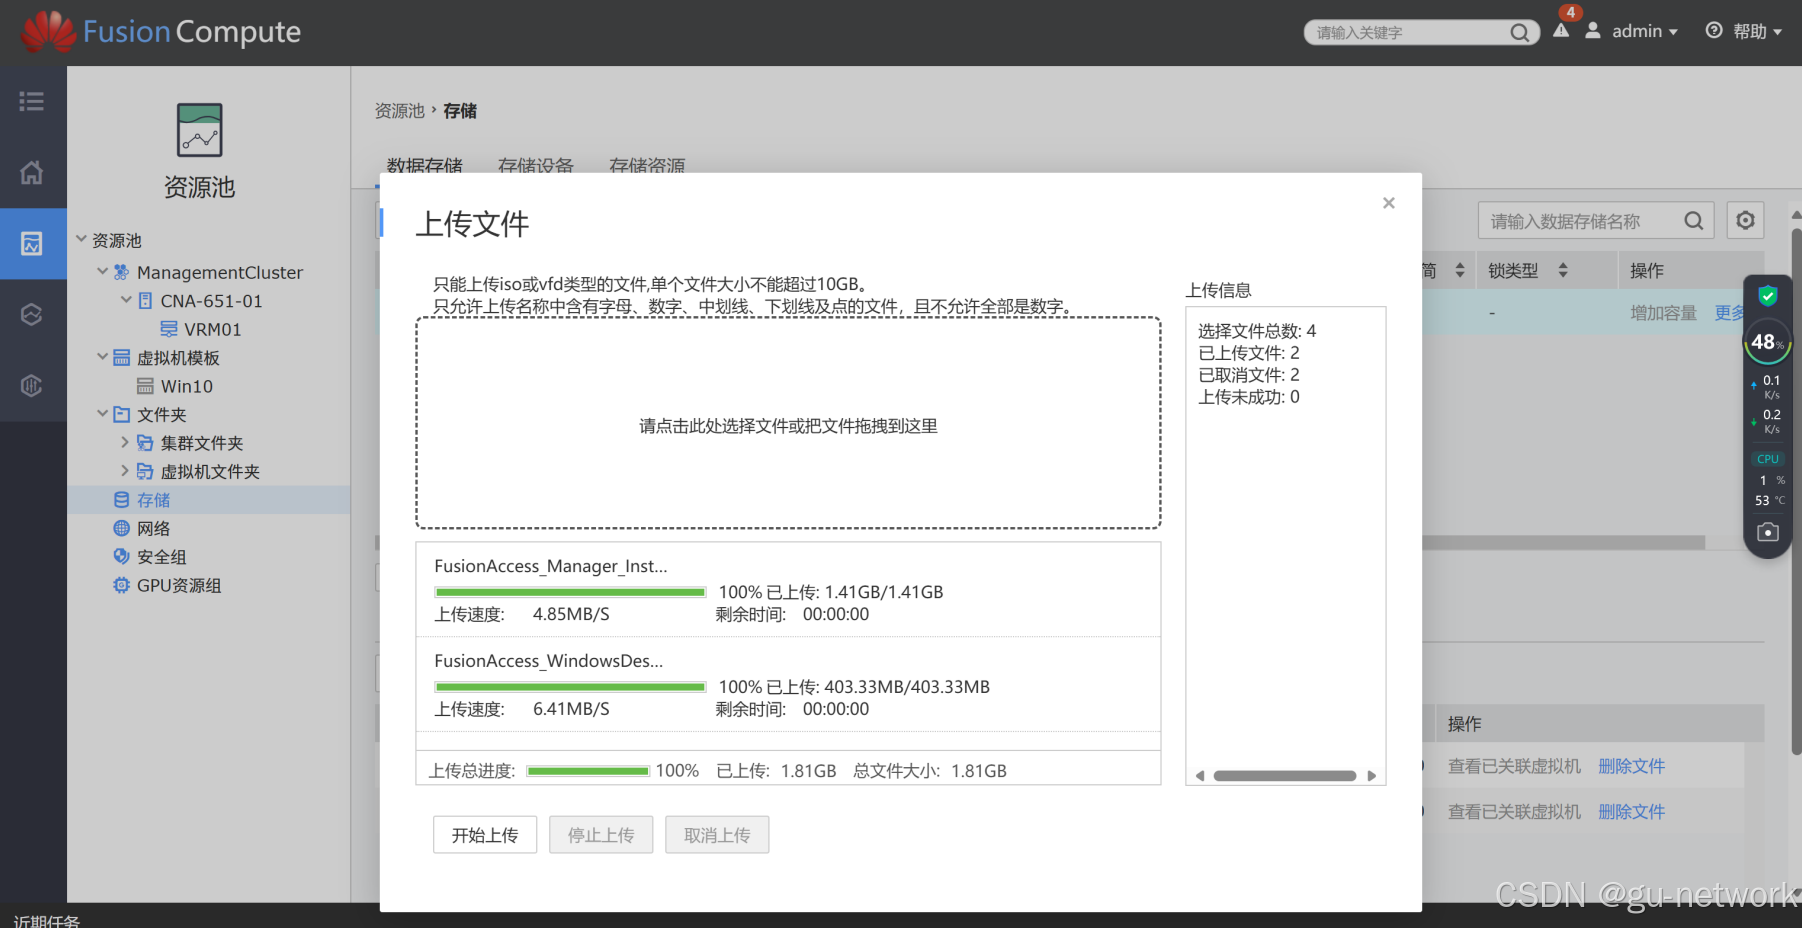Focus the datastore name search field
Image resolution: width=1802 pixels, height=928 pixels.
tap(1584, 221)
